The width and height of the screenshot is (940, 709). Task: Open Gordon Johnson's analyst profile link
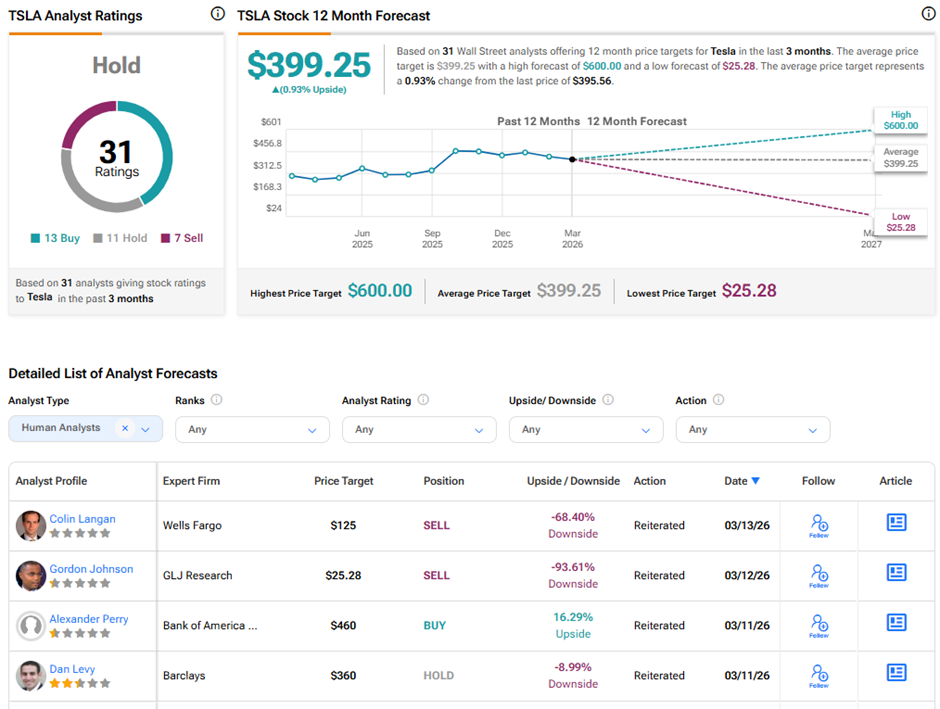91,569
